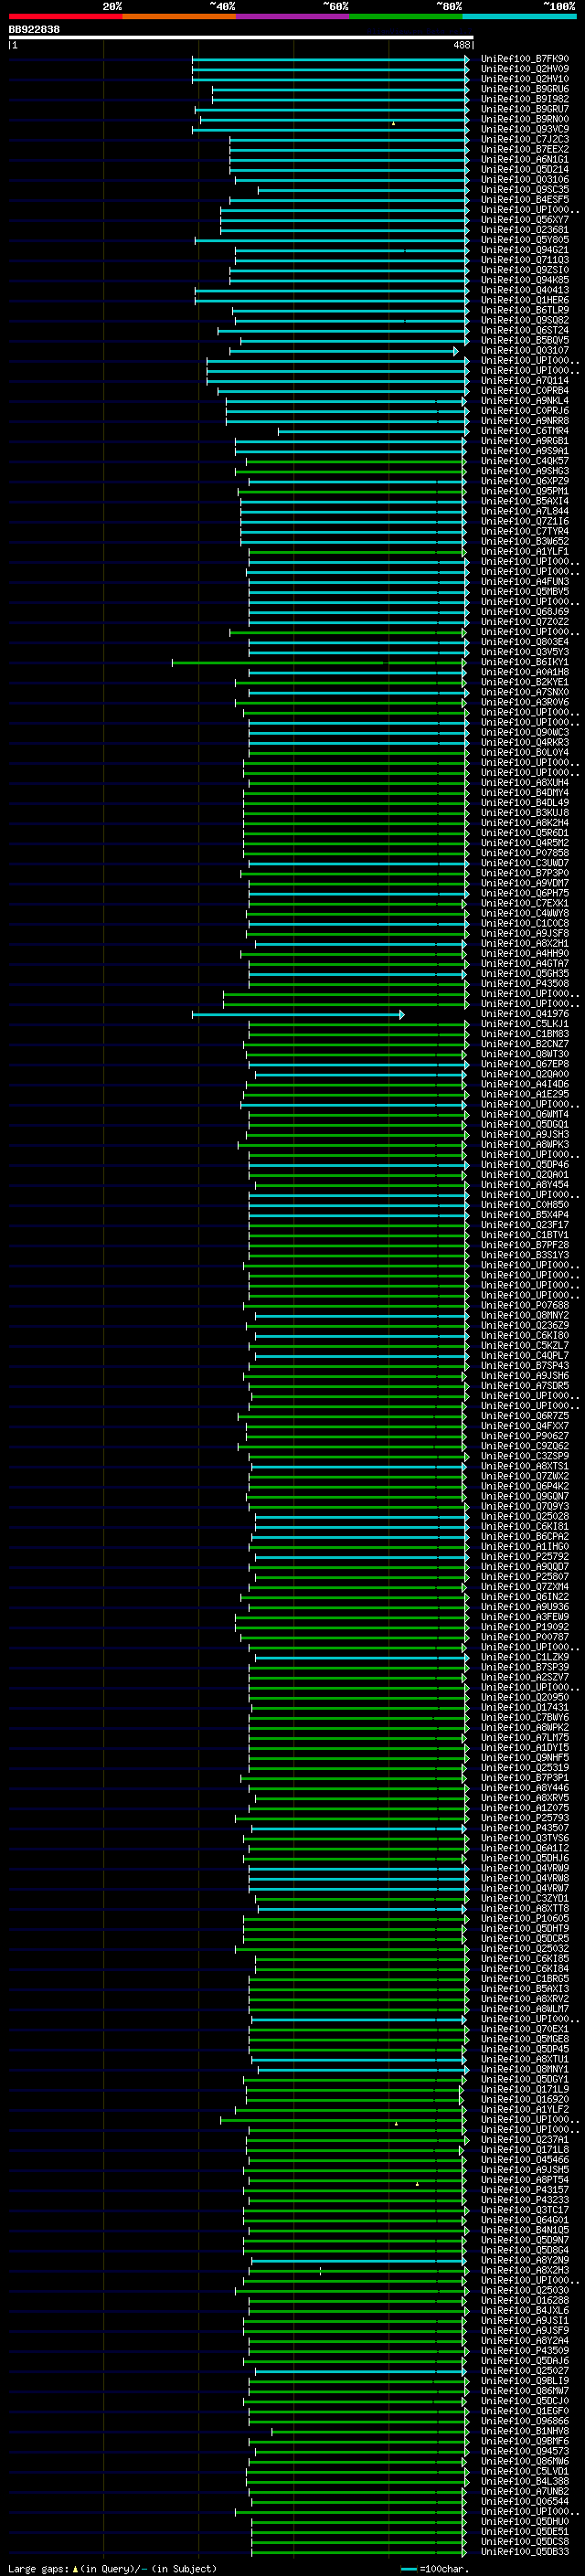Screen dimensions: 585x2576
Task: Open the UniRef100_B9GRU6 hit label
Action: [x=525, y=89]
